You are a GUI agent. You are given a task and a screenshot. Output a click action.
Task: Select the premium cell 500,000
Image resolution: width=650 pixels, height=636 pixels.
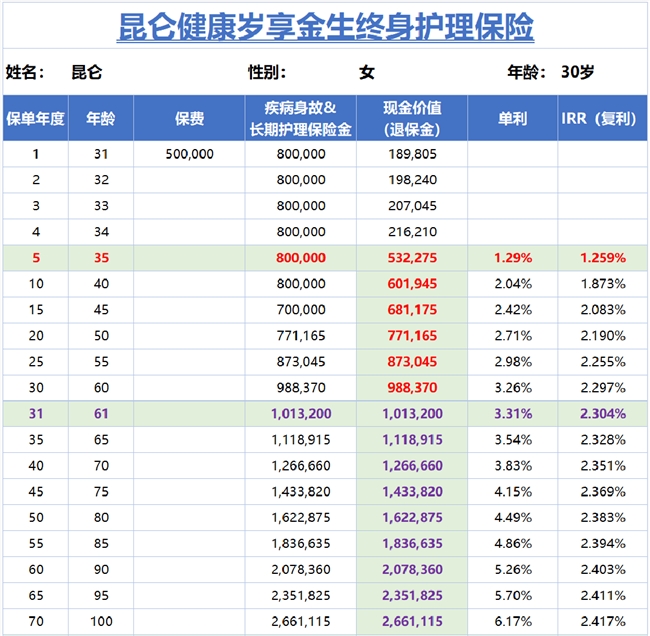tap(189, 154)
